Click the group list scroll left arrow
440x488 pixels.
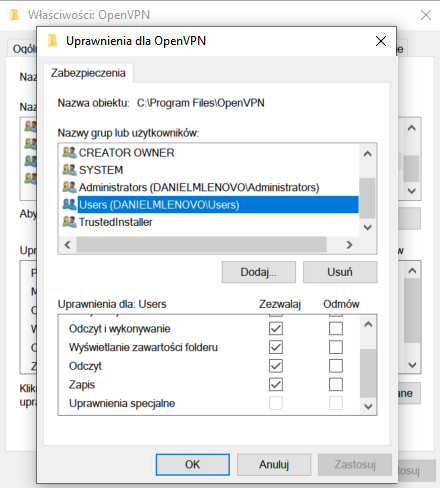point(68,245)
